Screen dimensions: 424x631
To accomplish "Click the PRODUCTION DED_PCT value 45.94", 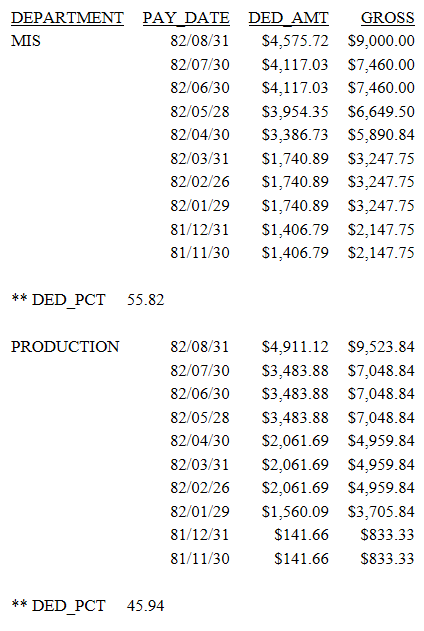I will pyautogui.click(x=146, y=606).
